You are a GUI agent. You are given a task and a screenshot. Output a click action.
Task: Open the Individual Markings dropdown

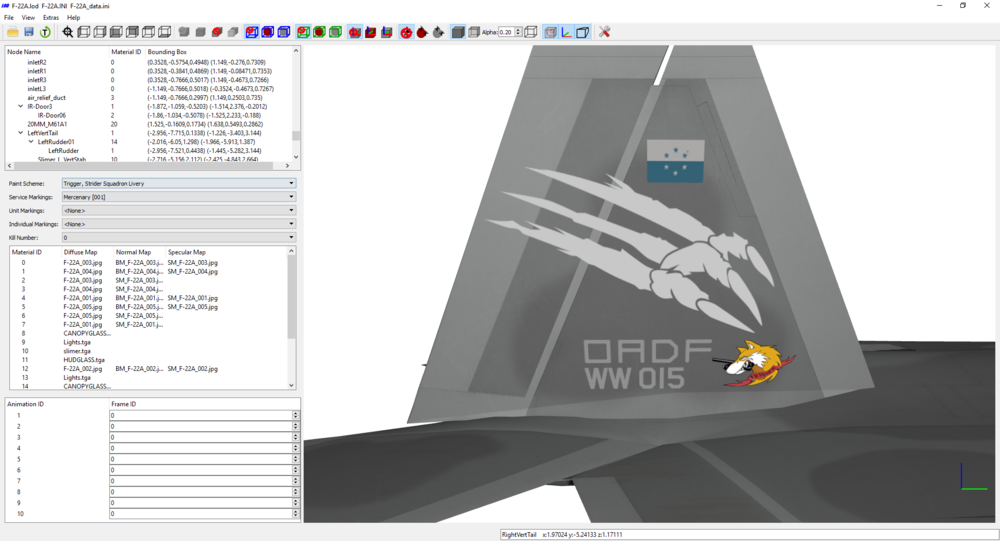pos(179,224)
